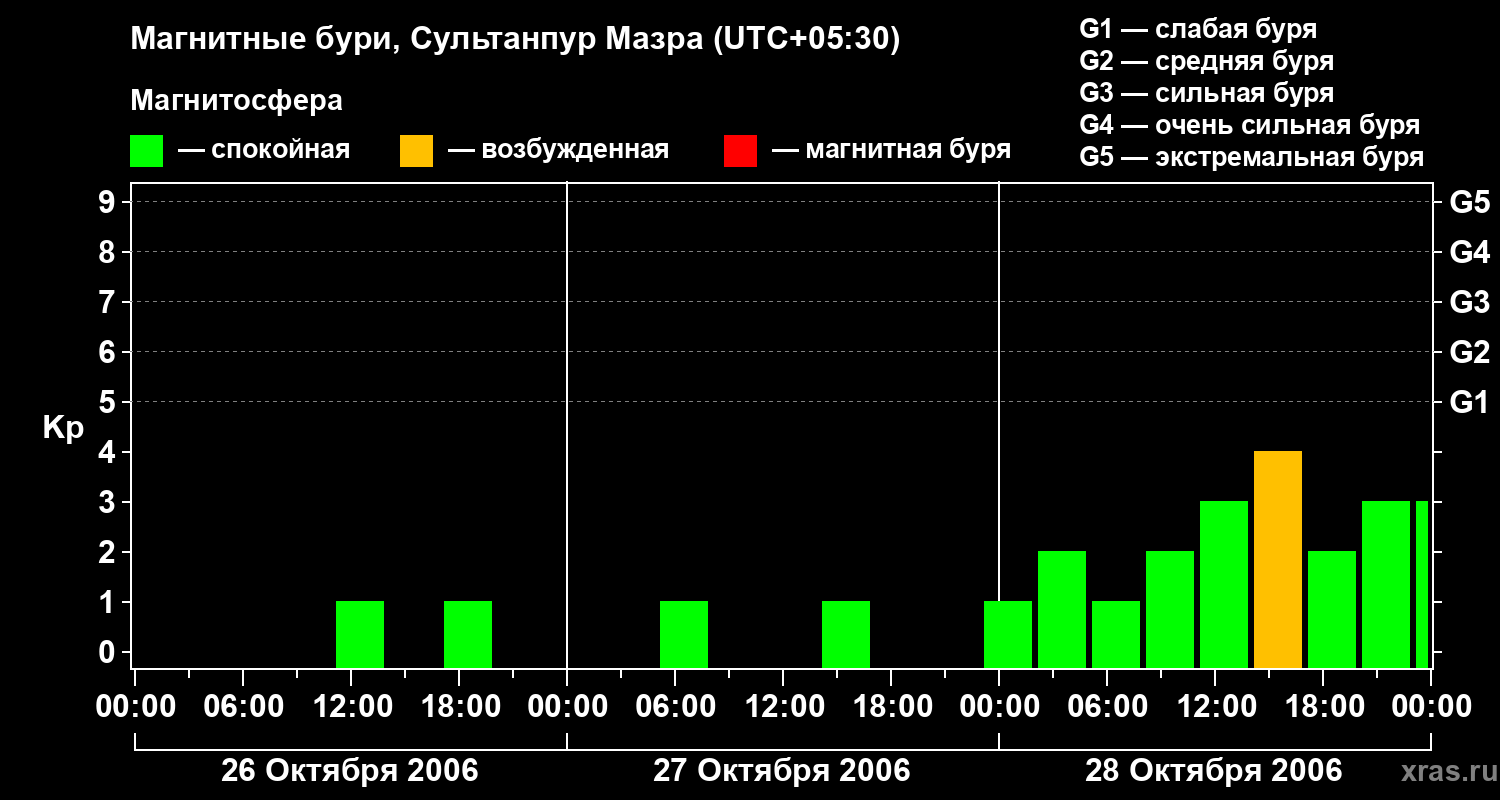The height and width of the screenshot is (800, 1500).
Task: Click the Kp 2 bar right of the orange bar
Action: 1332,609
